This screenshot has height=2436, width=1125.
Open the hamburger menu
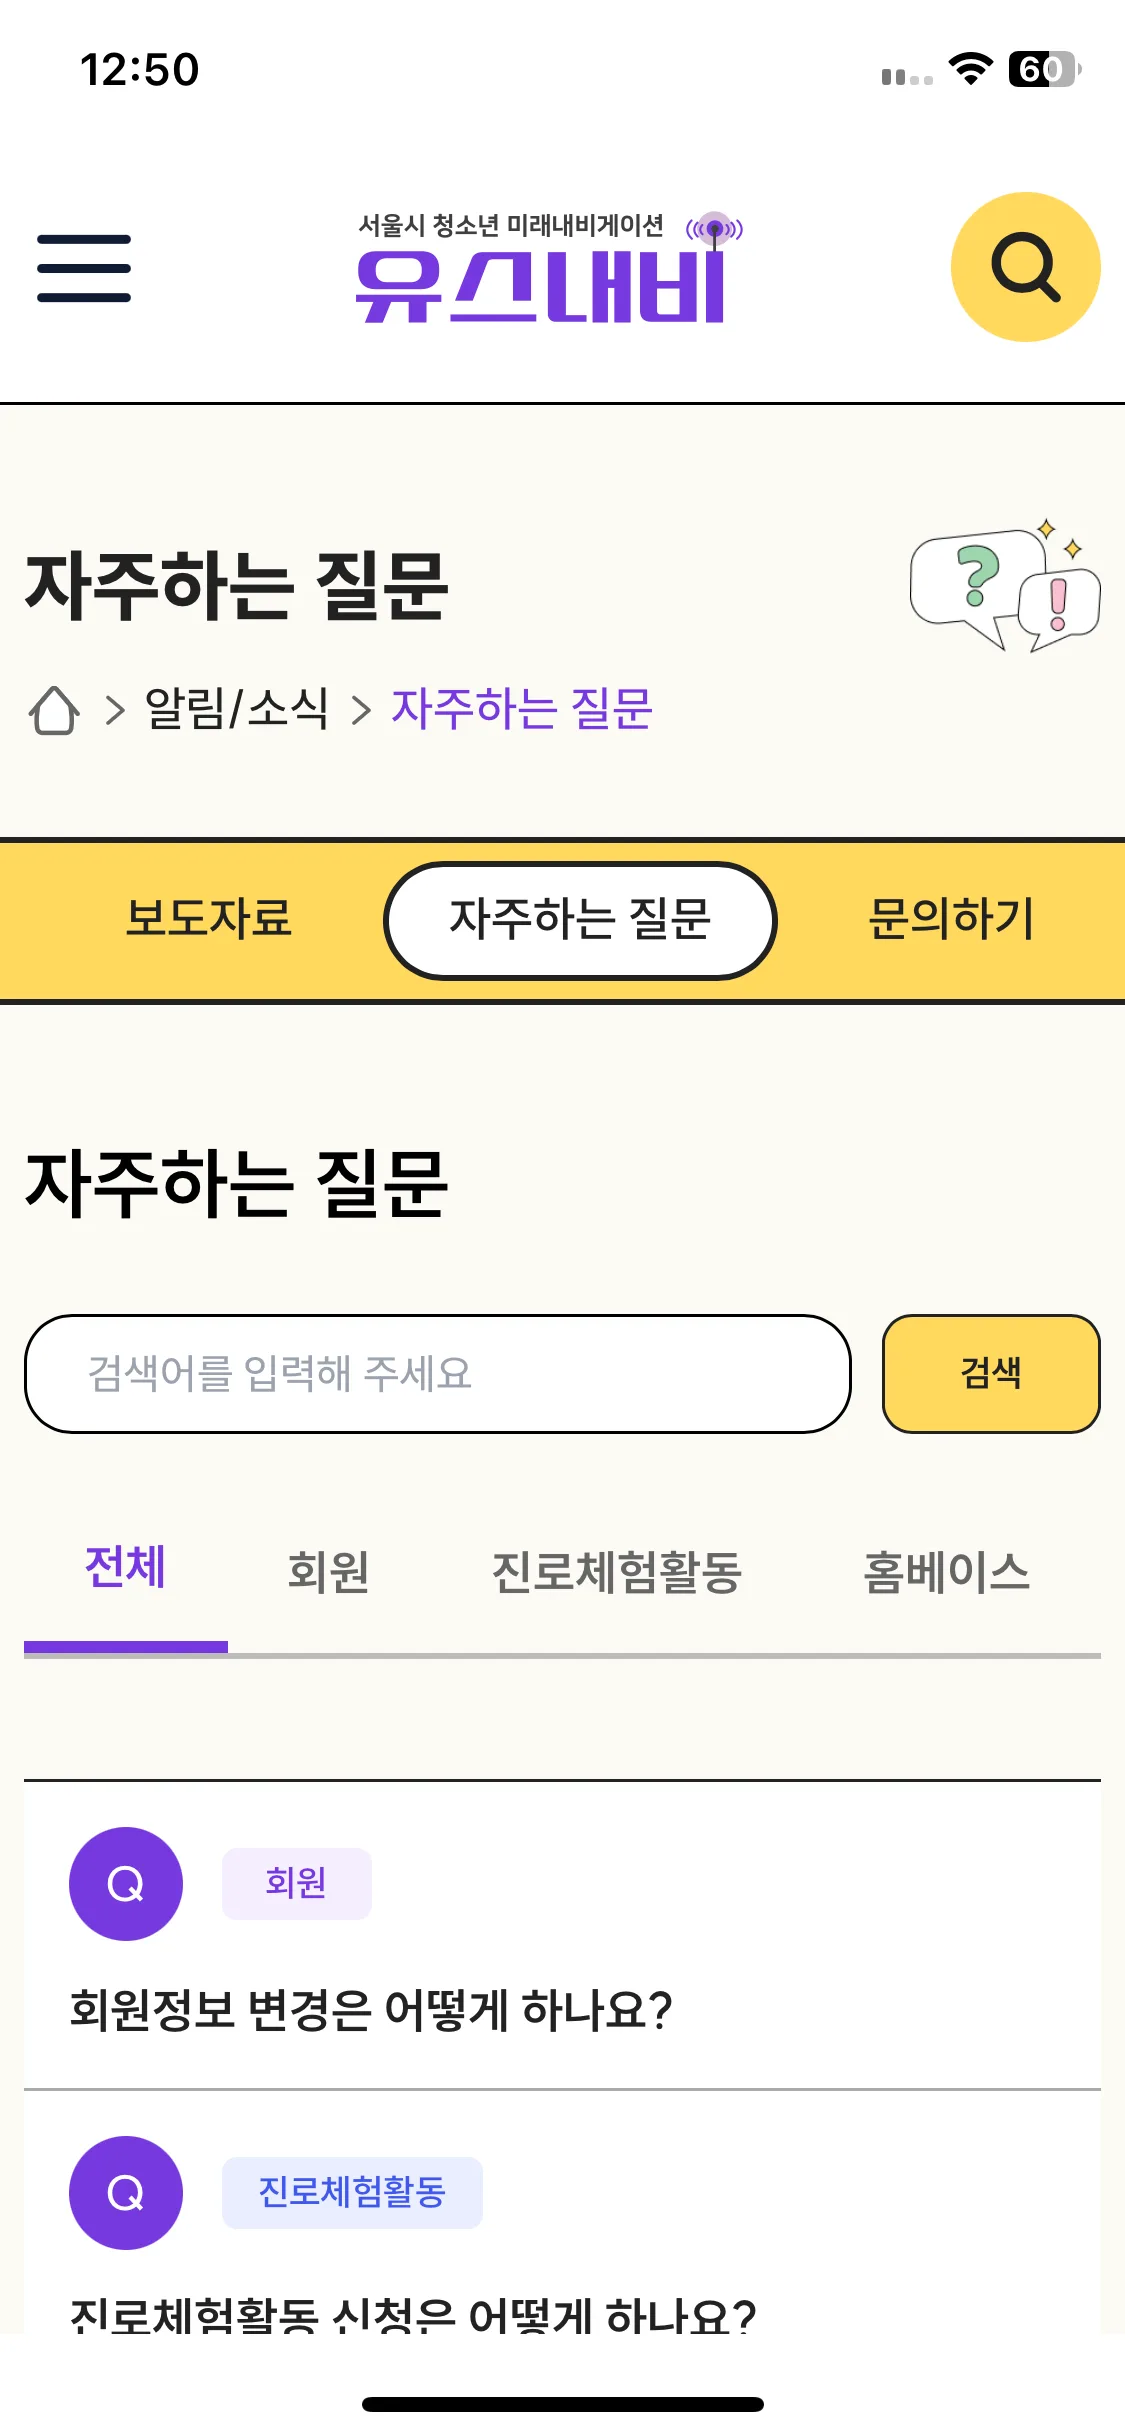click(x=84, y=268)
